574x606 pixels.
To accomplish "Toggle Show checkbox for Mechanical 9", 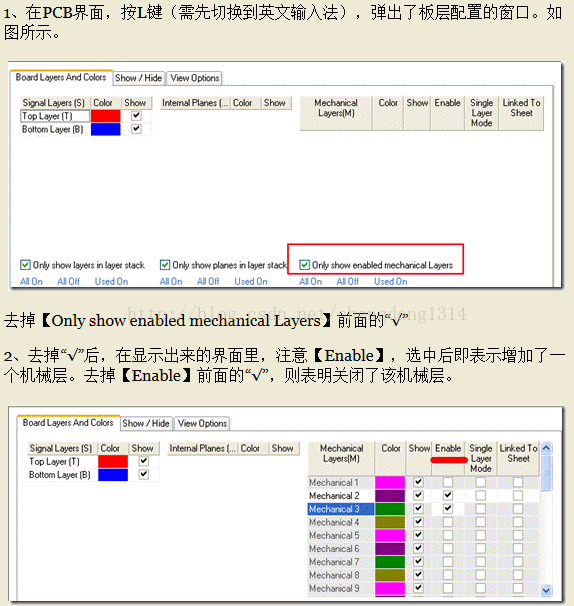I will pyautogui.click(x=418, y=588).
